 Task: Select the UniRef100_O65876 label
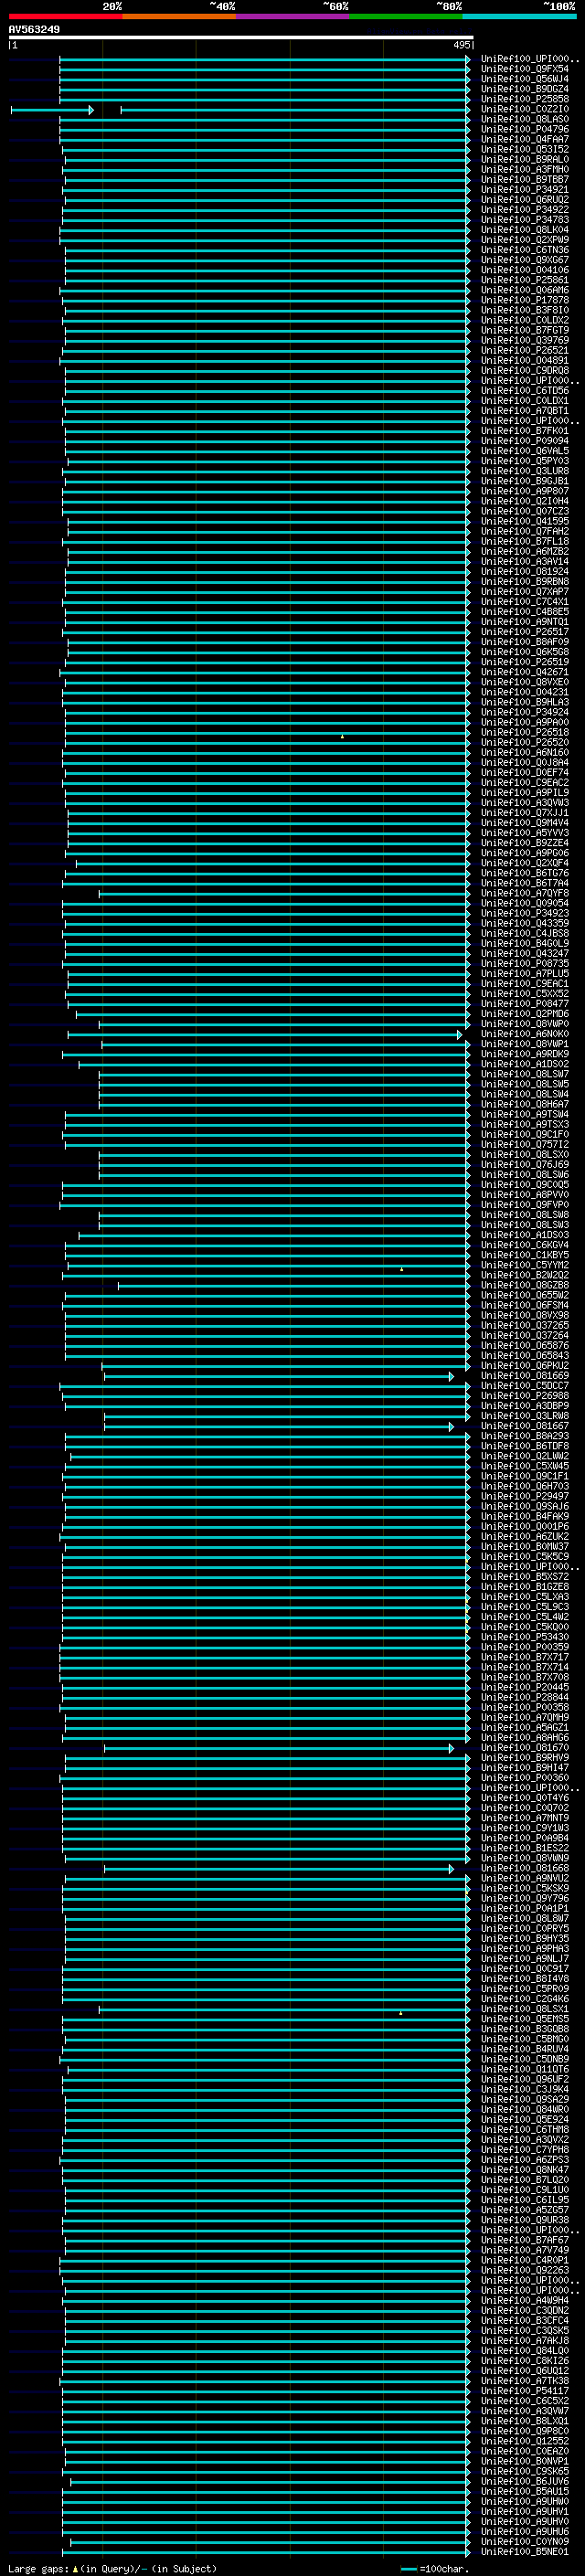coord(524,1345)
